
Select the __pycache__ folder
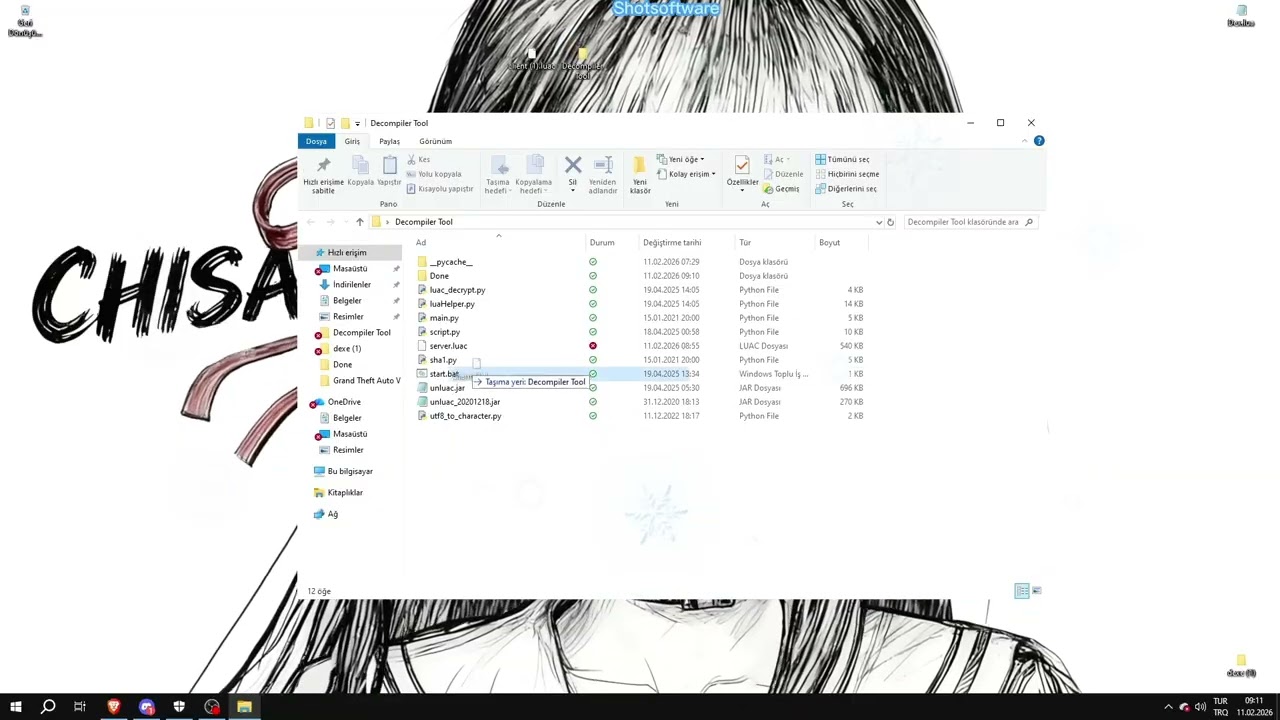pos(450,262)
